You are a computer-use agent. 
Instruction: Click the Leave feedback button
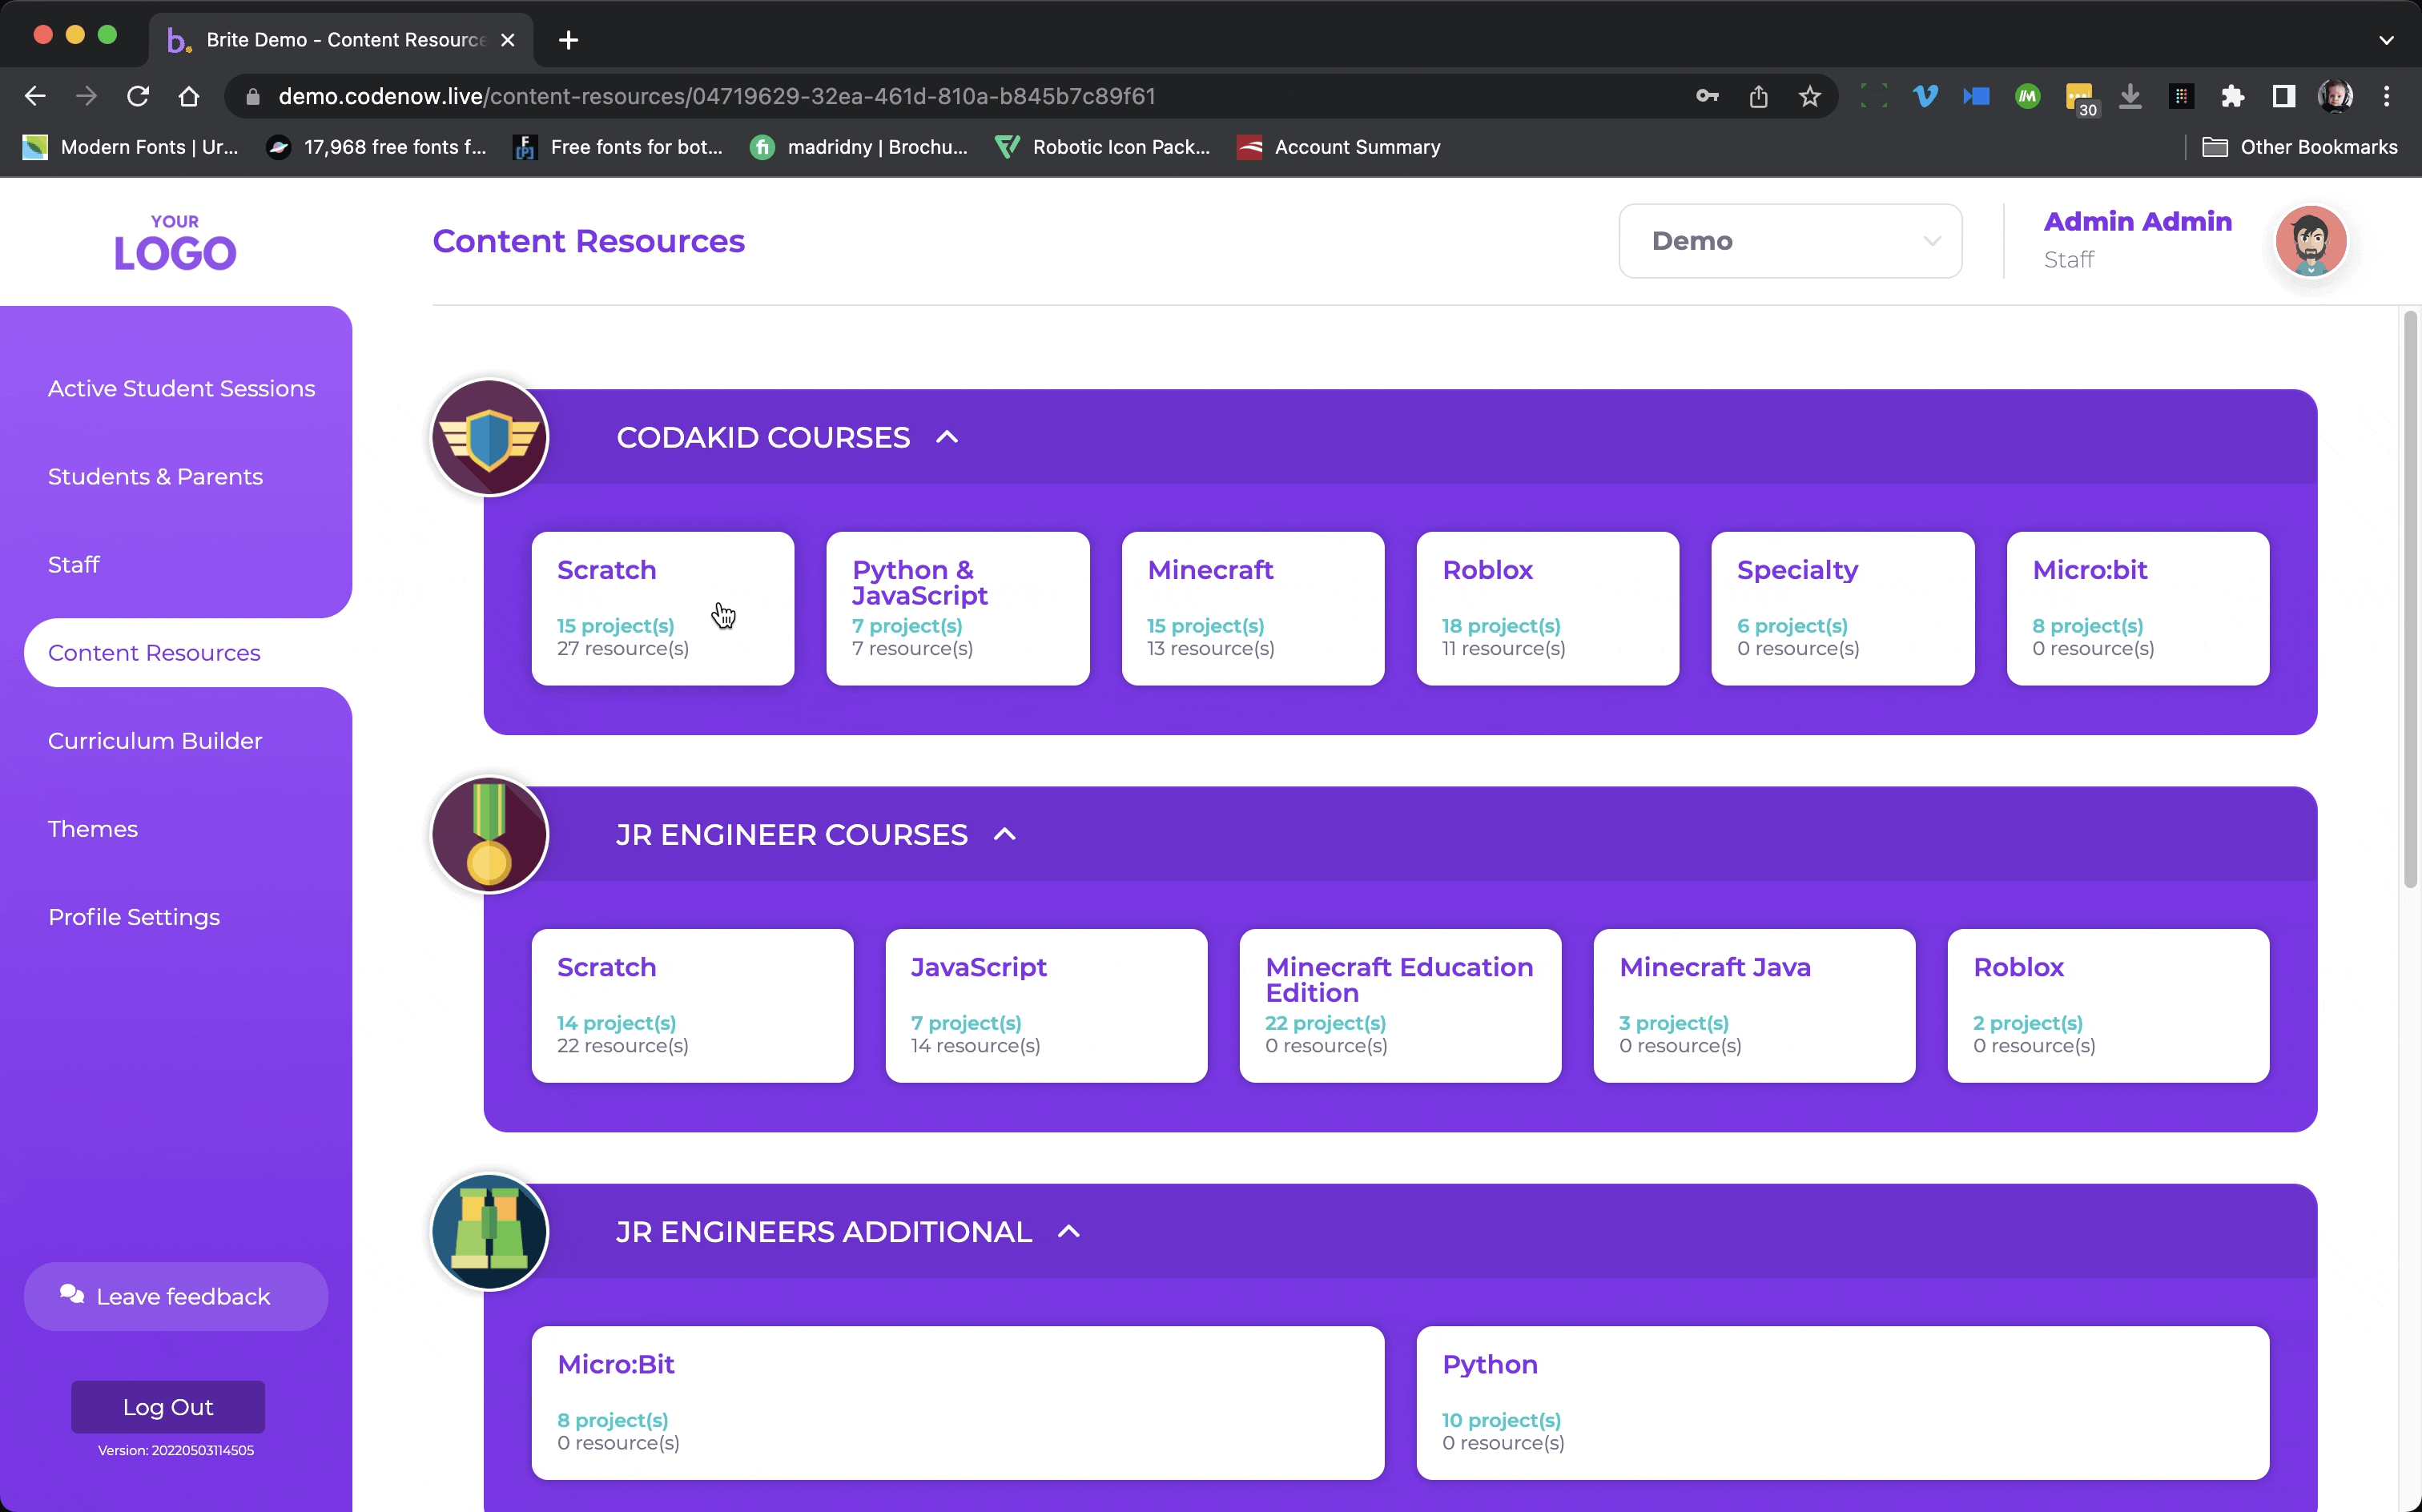(176, 1296)
